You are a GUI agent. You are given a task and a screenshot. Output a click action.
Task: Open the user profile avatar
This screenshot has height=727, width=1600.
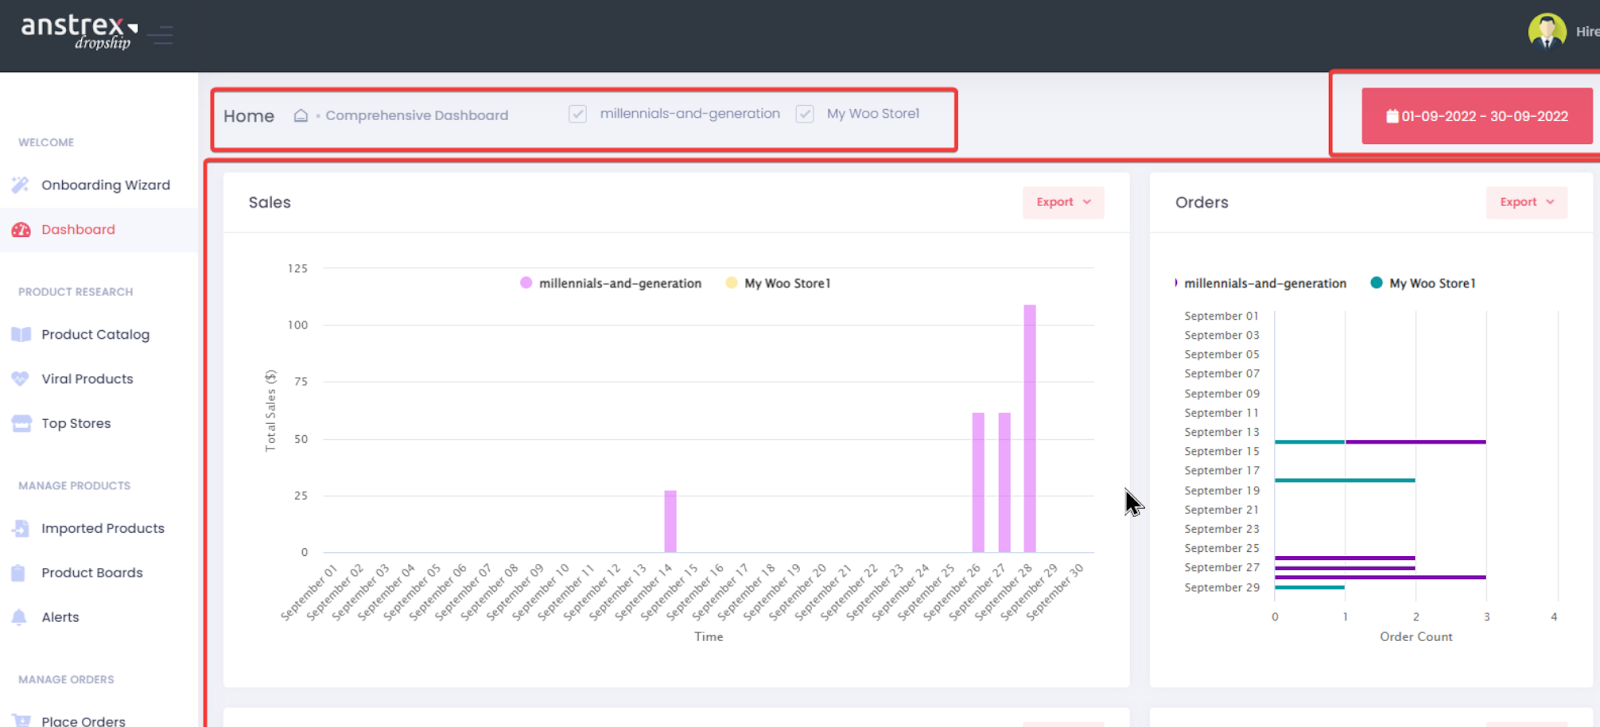pyautogui.click(x=1547, y=31)
